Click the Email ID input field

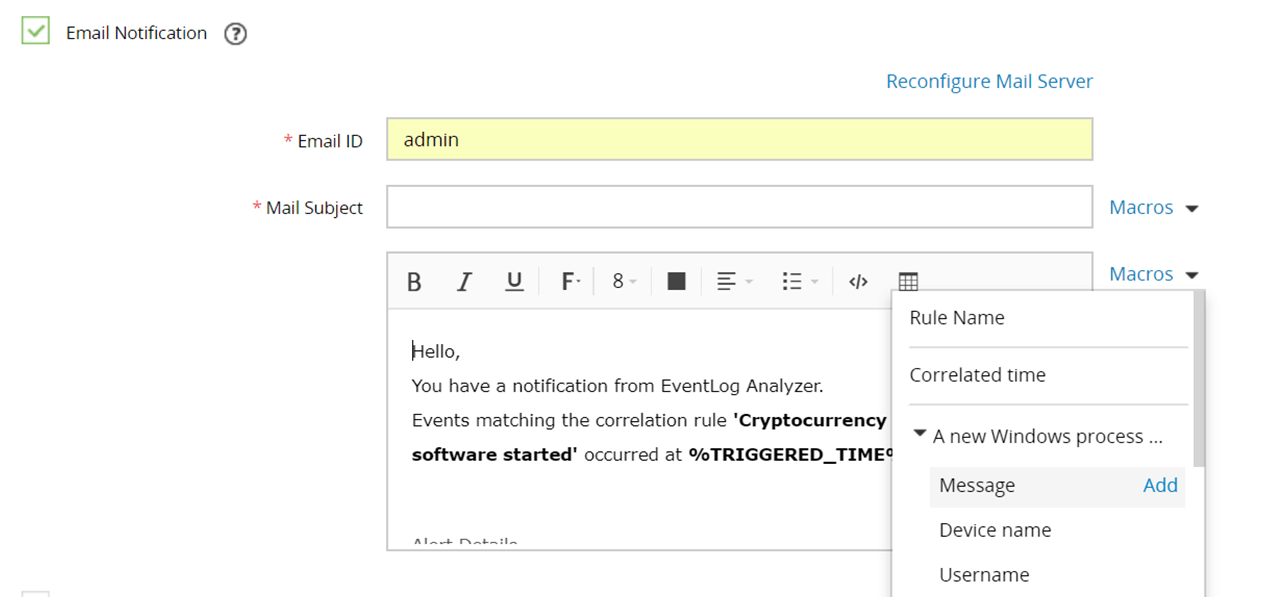[x=739, y=140]
